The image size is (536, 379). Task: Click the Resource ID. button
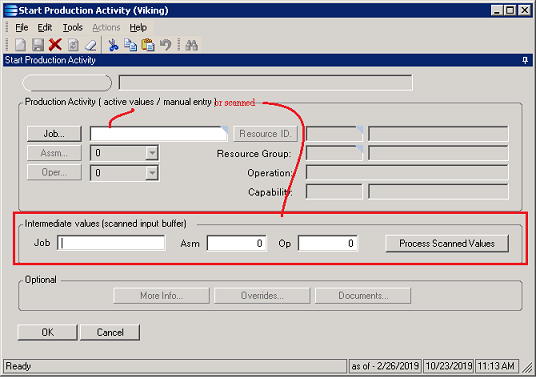tap(265, 134)
